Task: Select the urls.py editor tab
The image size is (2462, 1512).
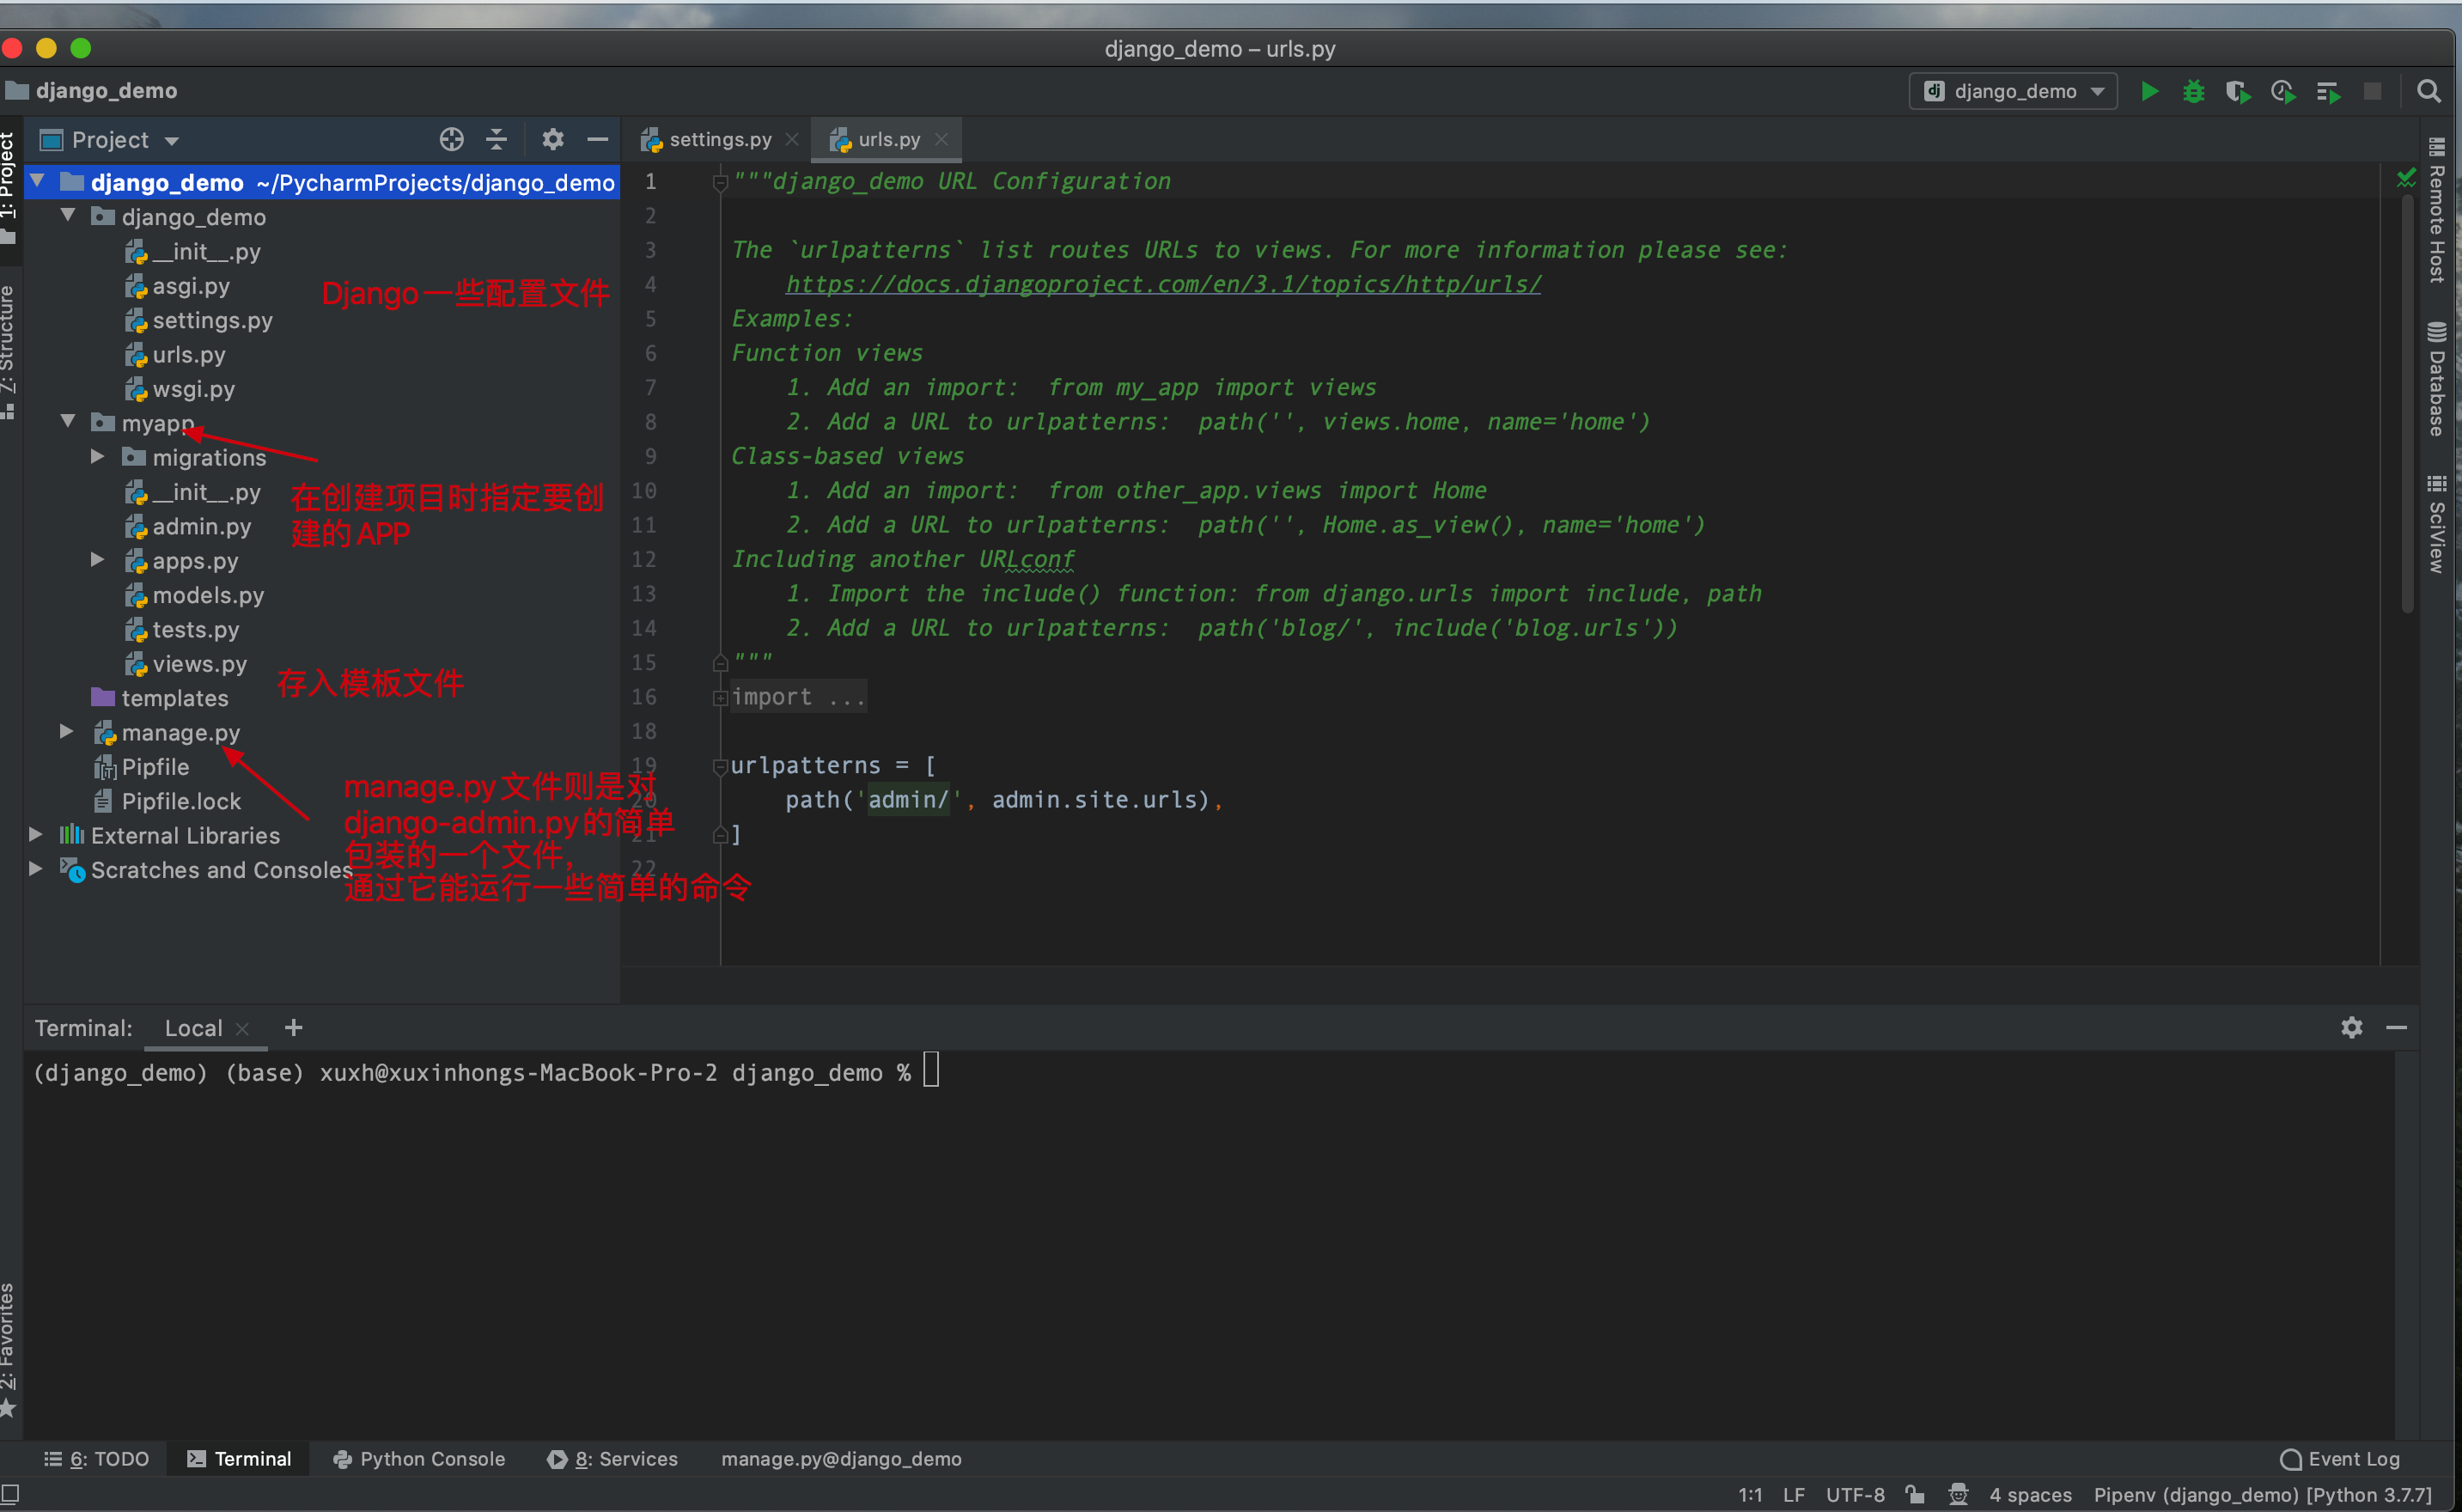Action: pos(888,140)
